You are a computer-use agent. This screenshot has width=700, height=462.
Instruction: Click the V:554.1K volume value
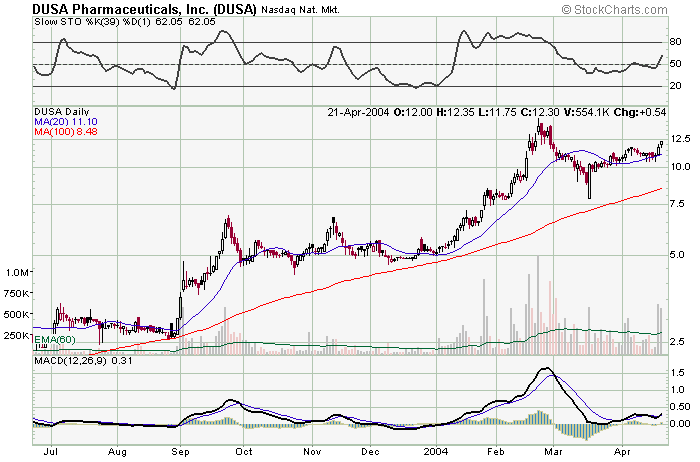tap(586, 112)
